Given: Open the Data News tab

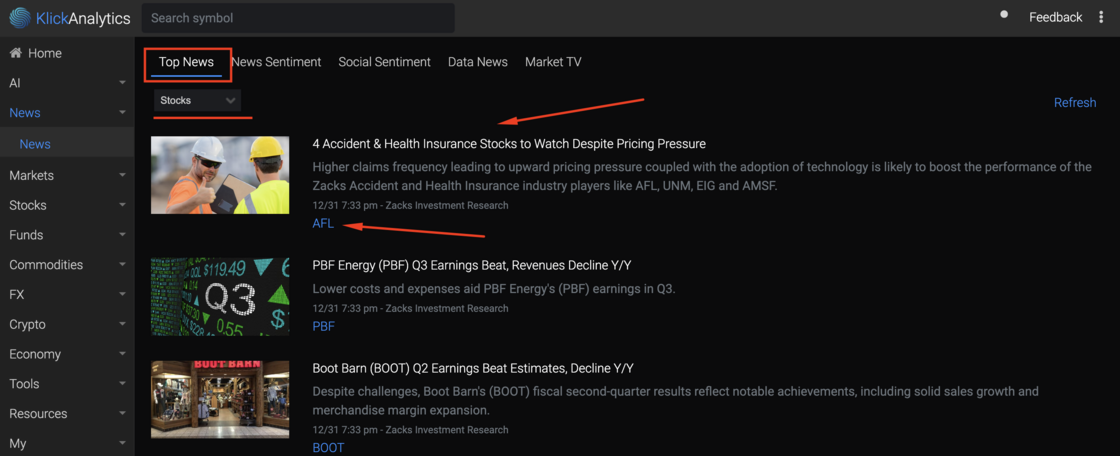Looking at the screenshot, I should pos(478,62).
